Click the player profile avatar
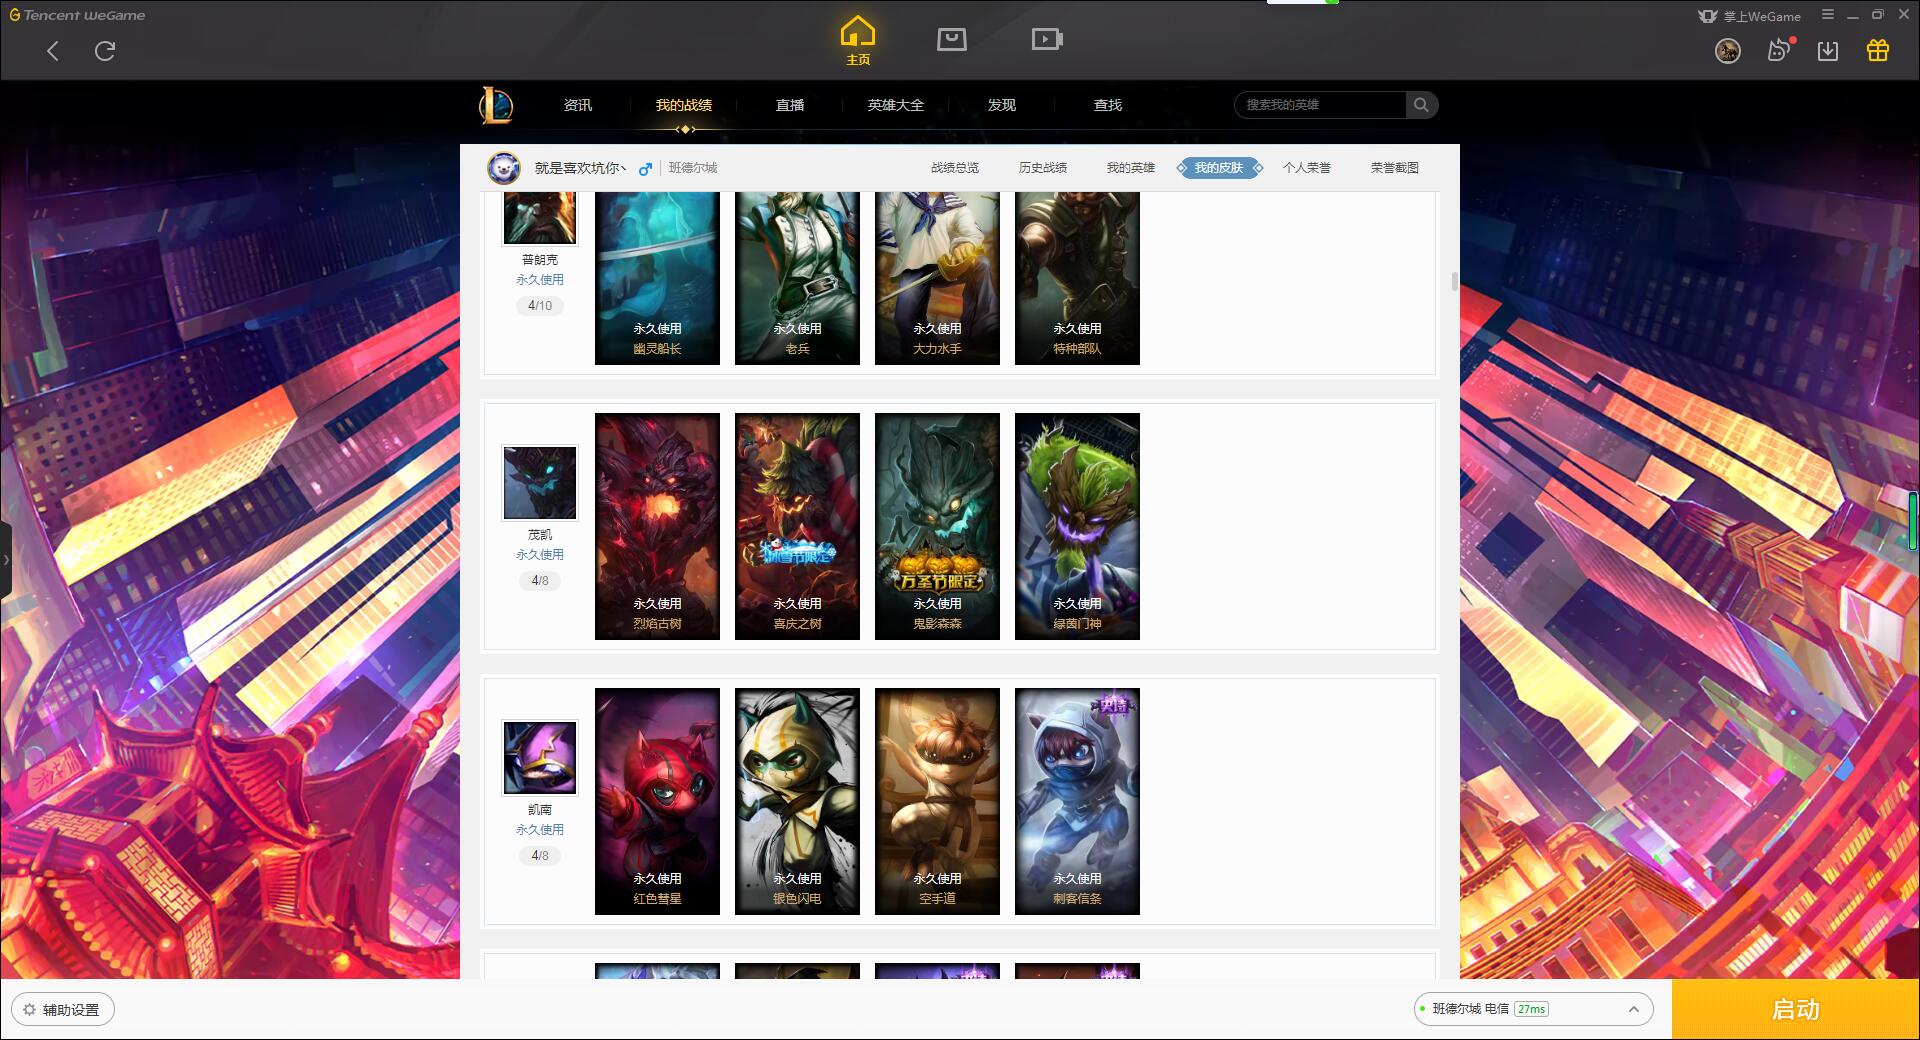Viewport: 1920px width, 1040px height. [504, 168]
